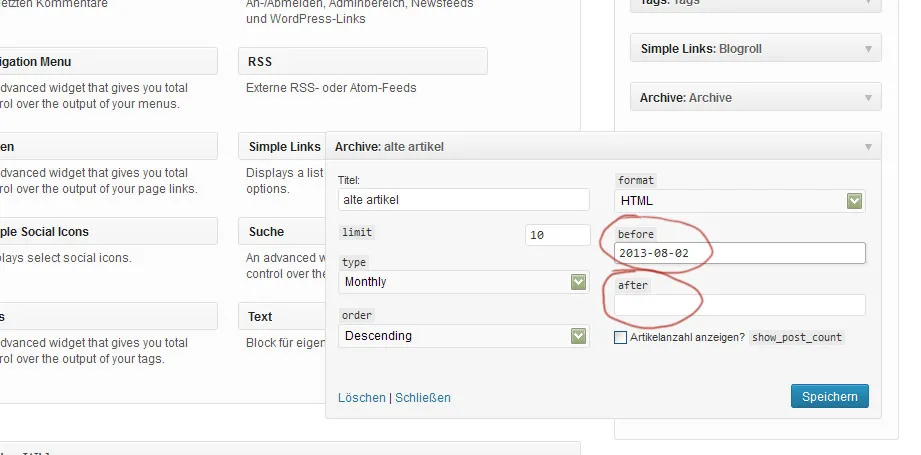Image resolution: width=921 pixels, height=455 pixels.
Task: Select the Monthly type combo box
Action: coord(464,282)
